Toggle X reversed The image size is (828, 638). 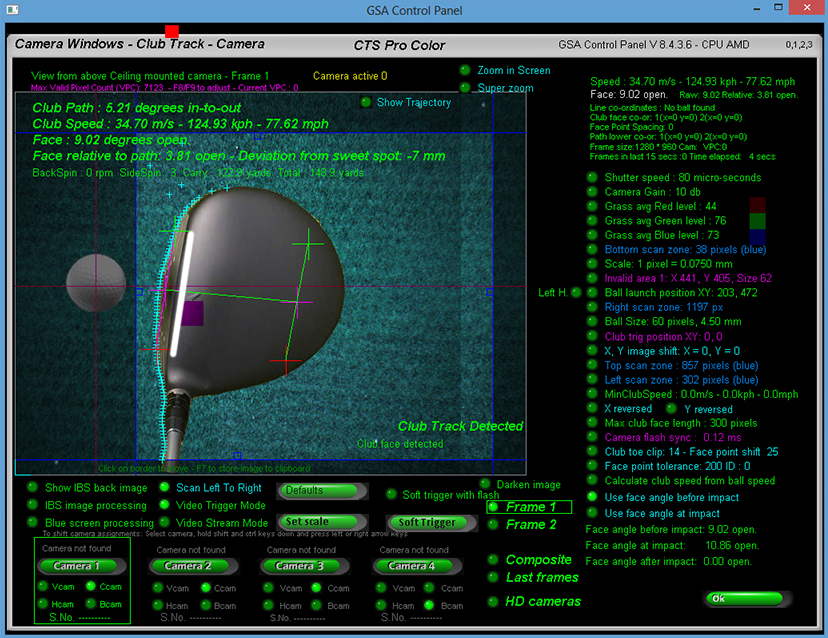tap(592, 408)
